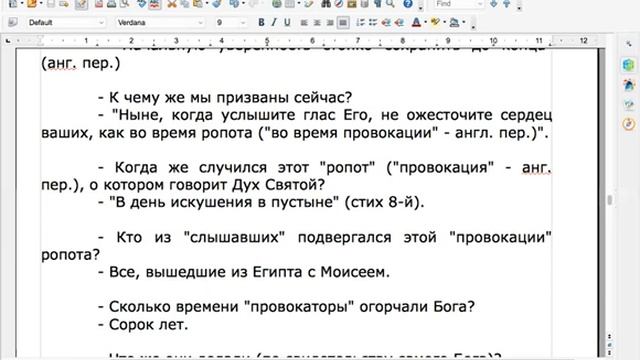640x360 pixels.
Task: Click the Copy icon
Action: (185, 4)
